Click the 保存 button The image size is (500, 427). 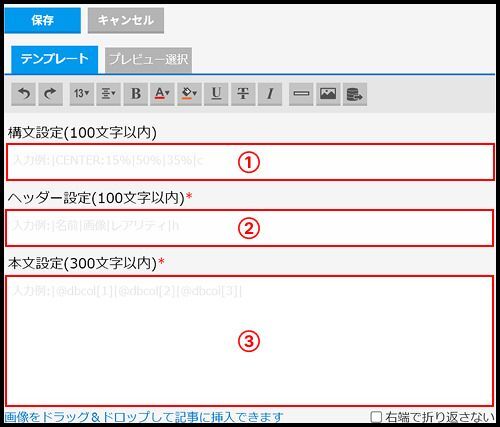point(43,20)
